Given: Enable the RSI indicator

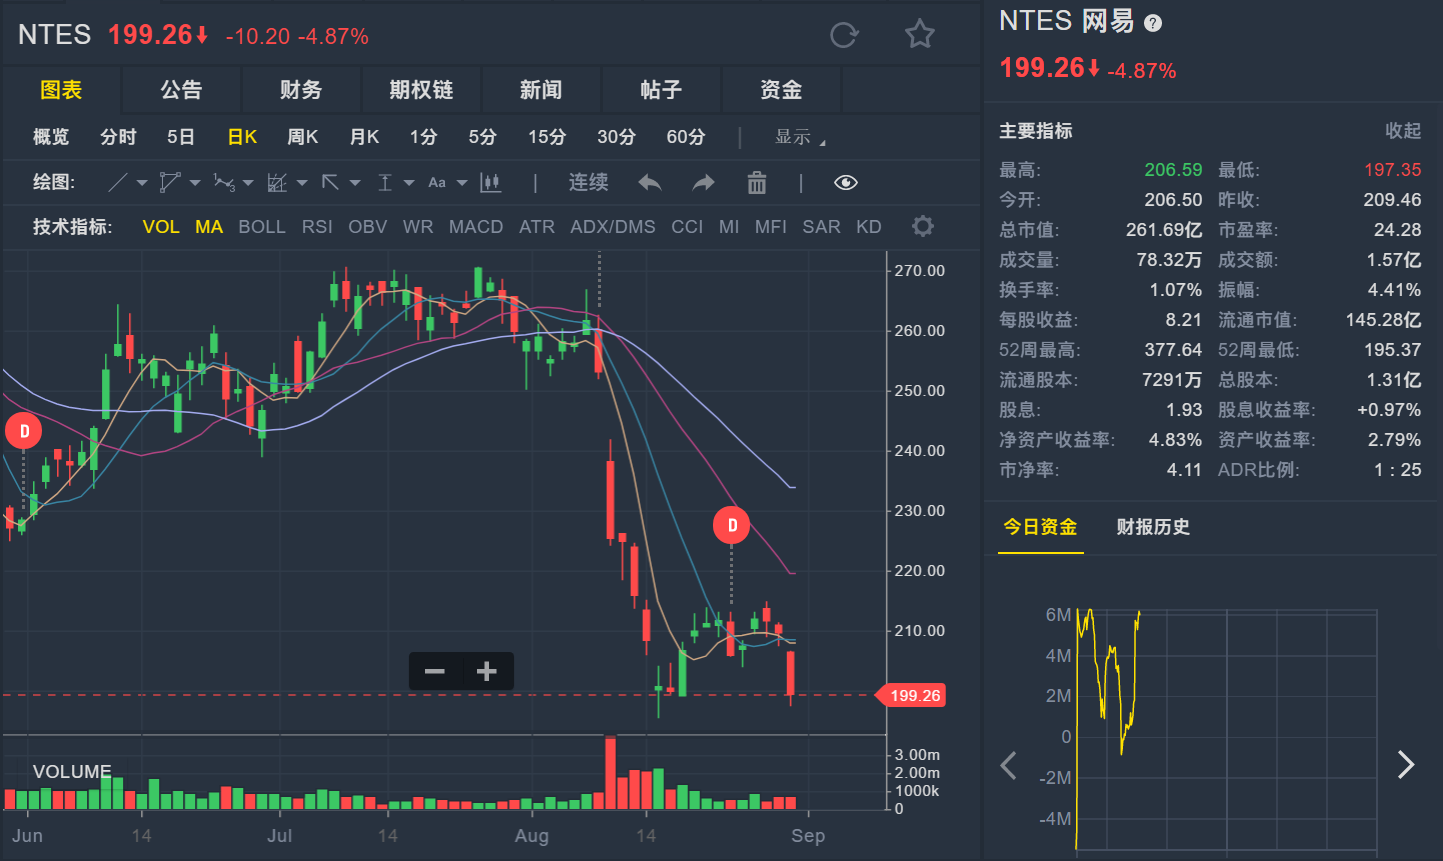Looking at the screenshot, I should click(317, 227).
